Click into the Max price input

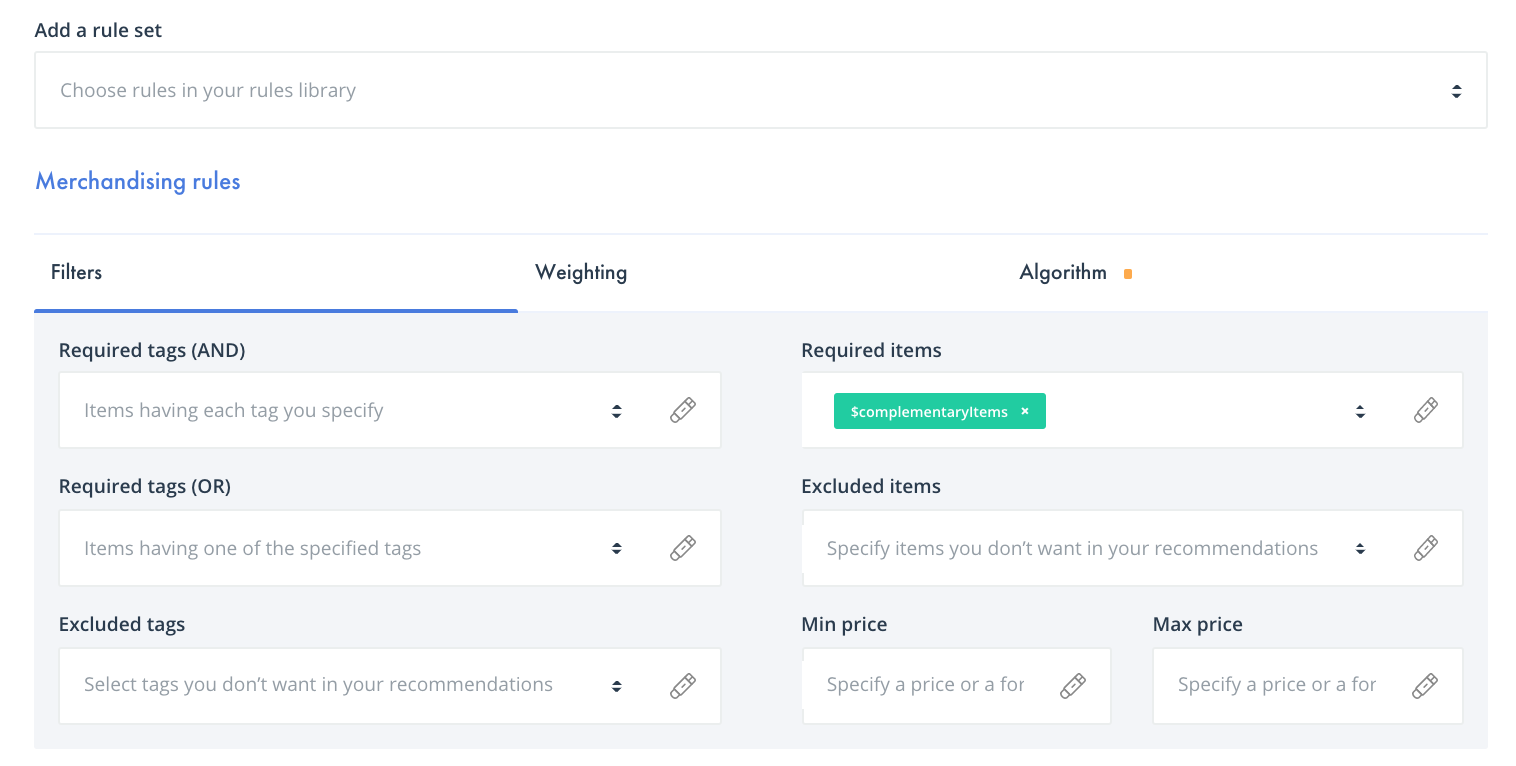coord(1277,685)
